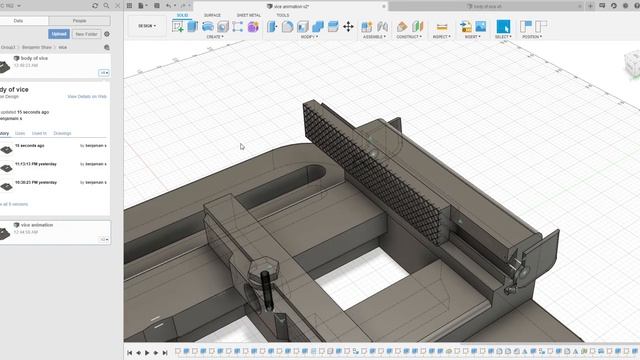Screen dimensions: 640x360
Task: Open the data panel grid icon
Action: click(x=130, y=6)
